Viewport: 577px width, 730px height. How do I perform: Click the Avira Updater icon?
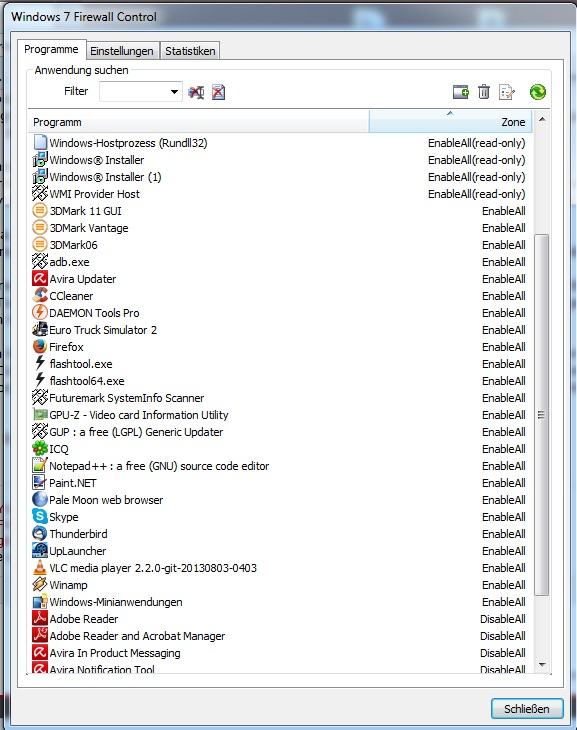[40, 278]
